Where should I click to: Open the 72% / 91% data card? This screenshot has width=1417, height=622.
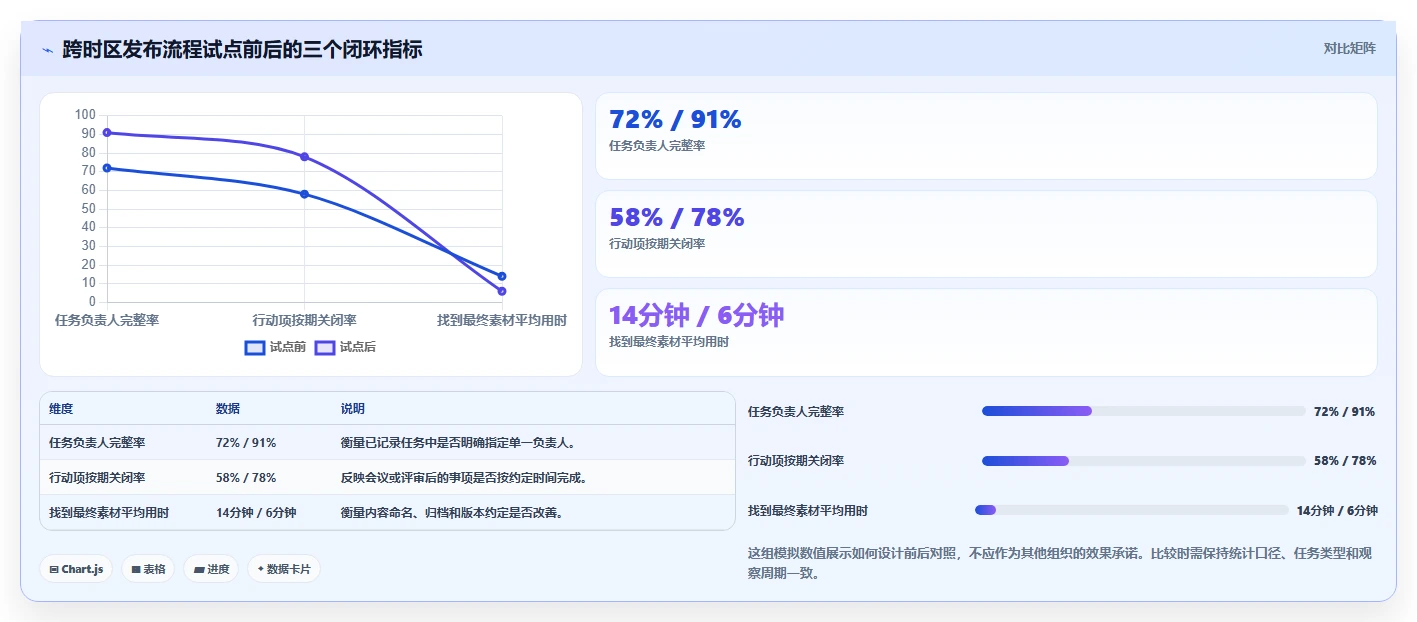[x=986, y=136]
